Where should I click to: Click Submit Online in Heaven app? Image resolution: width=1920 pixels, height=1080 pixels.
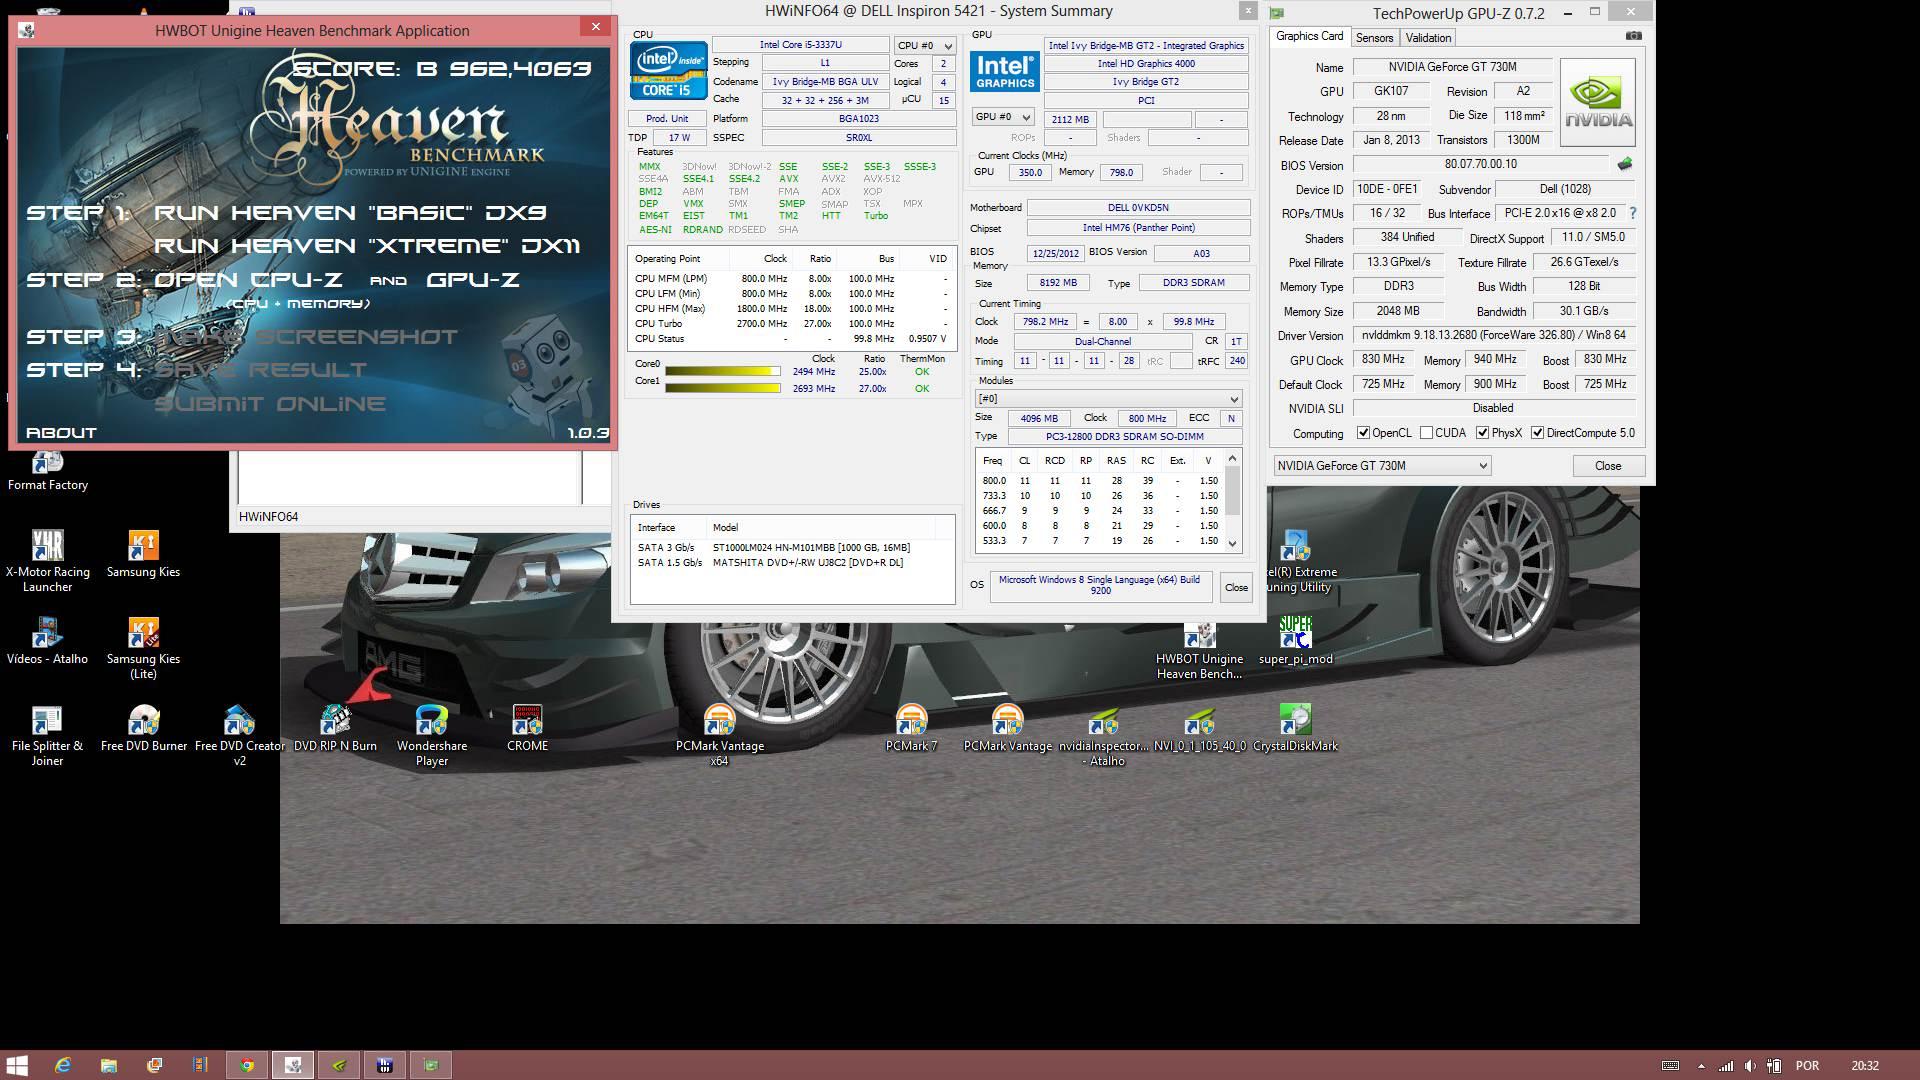tap(270, 404)
